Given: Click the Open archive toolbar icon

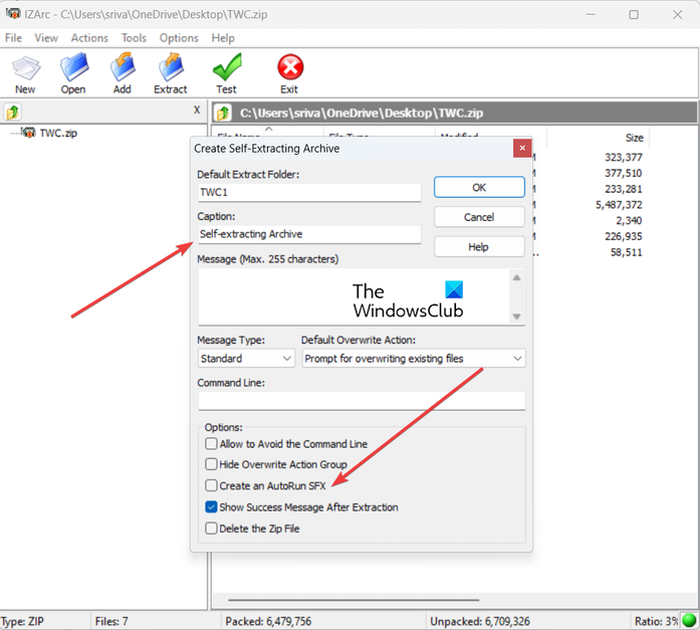Looking at the screenshot, I should [x=74, y=74].
